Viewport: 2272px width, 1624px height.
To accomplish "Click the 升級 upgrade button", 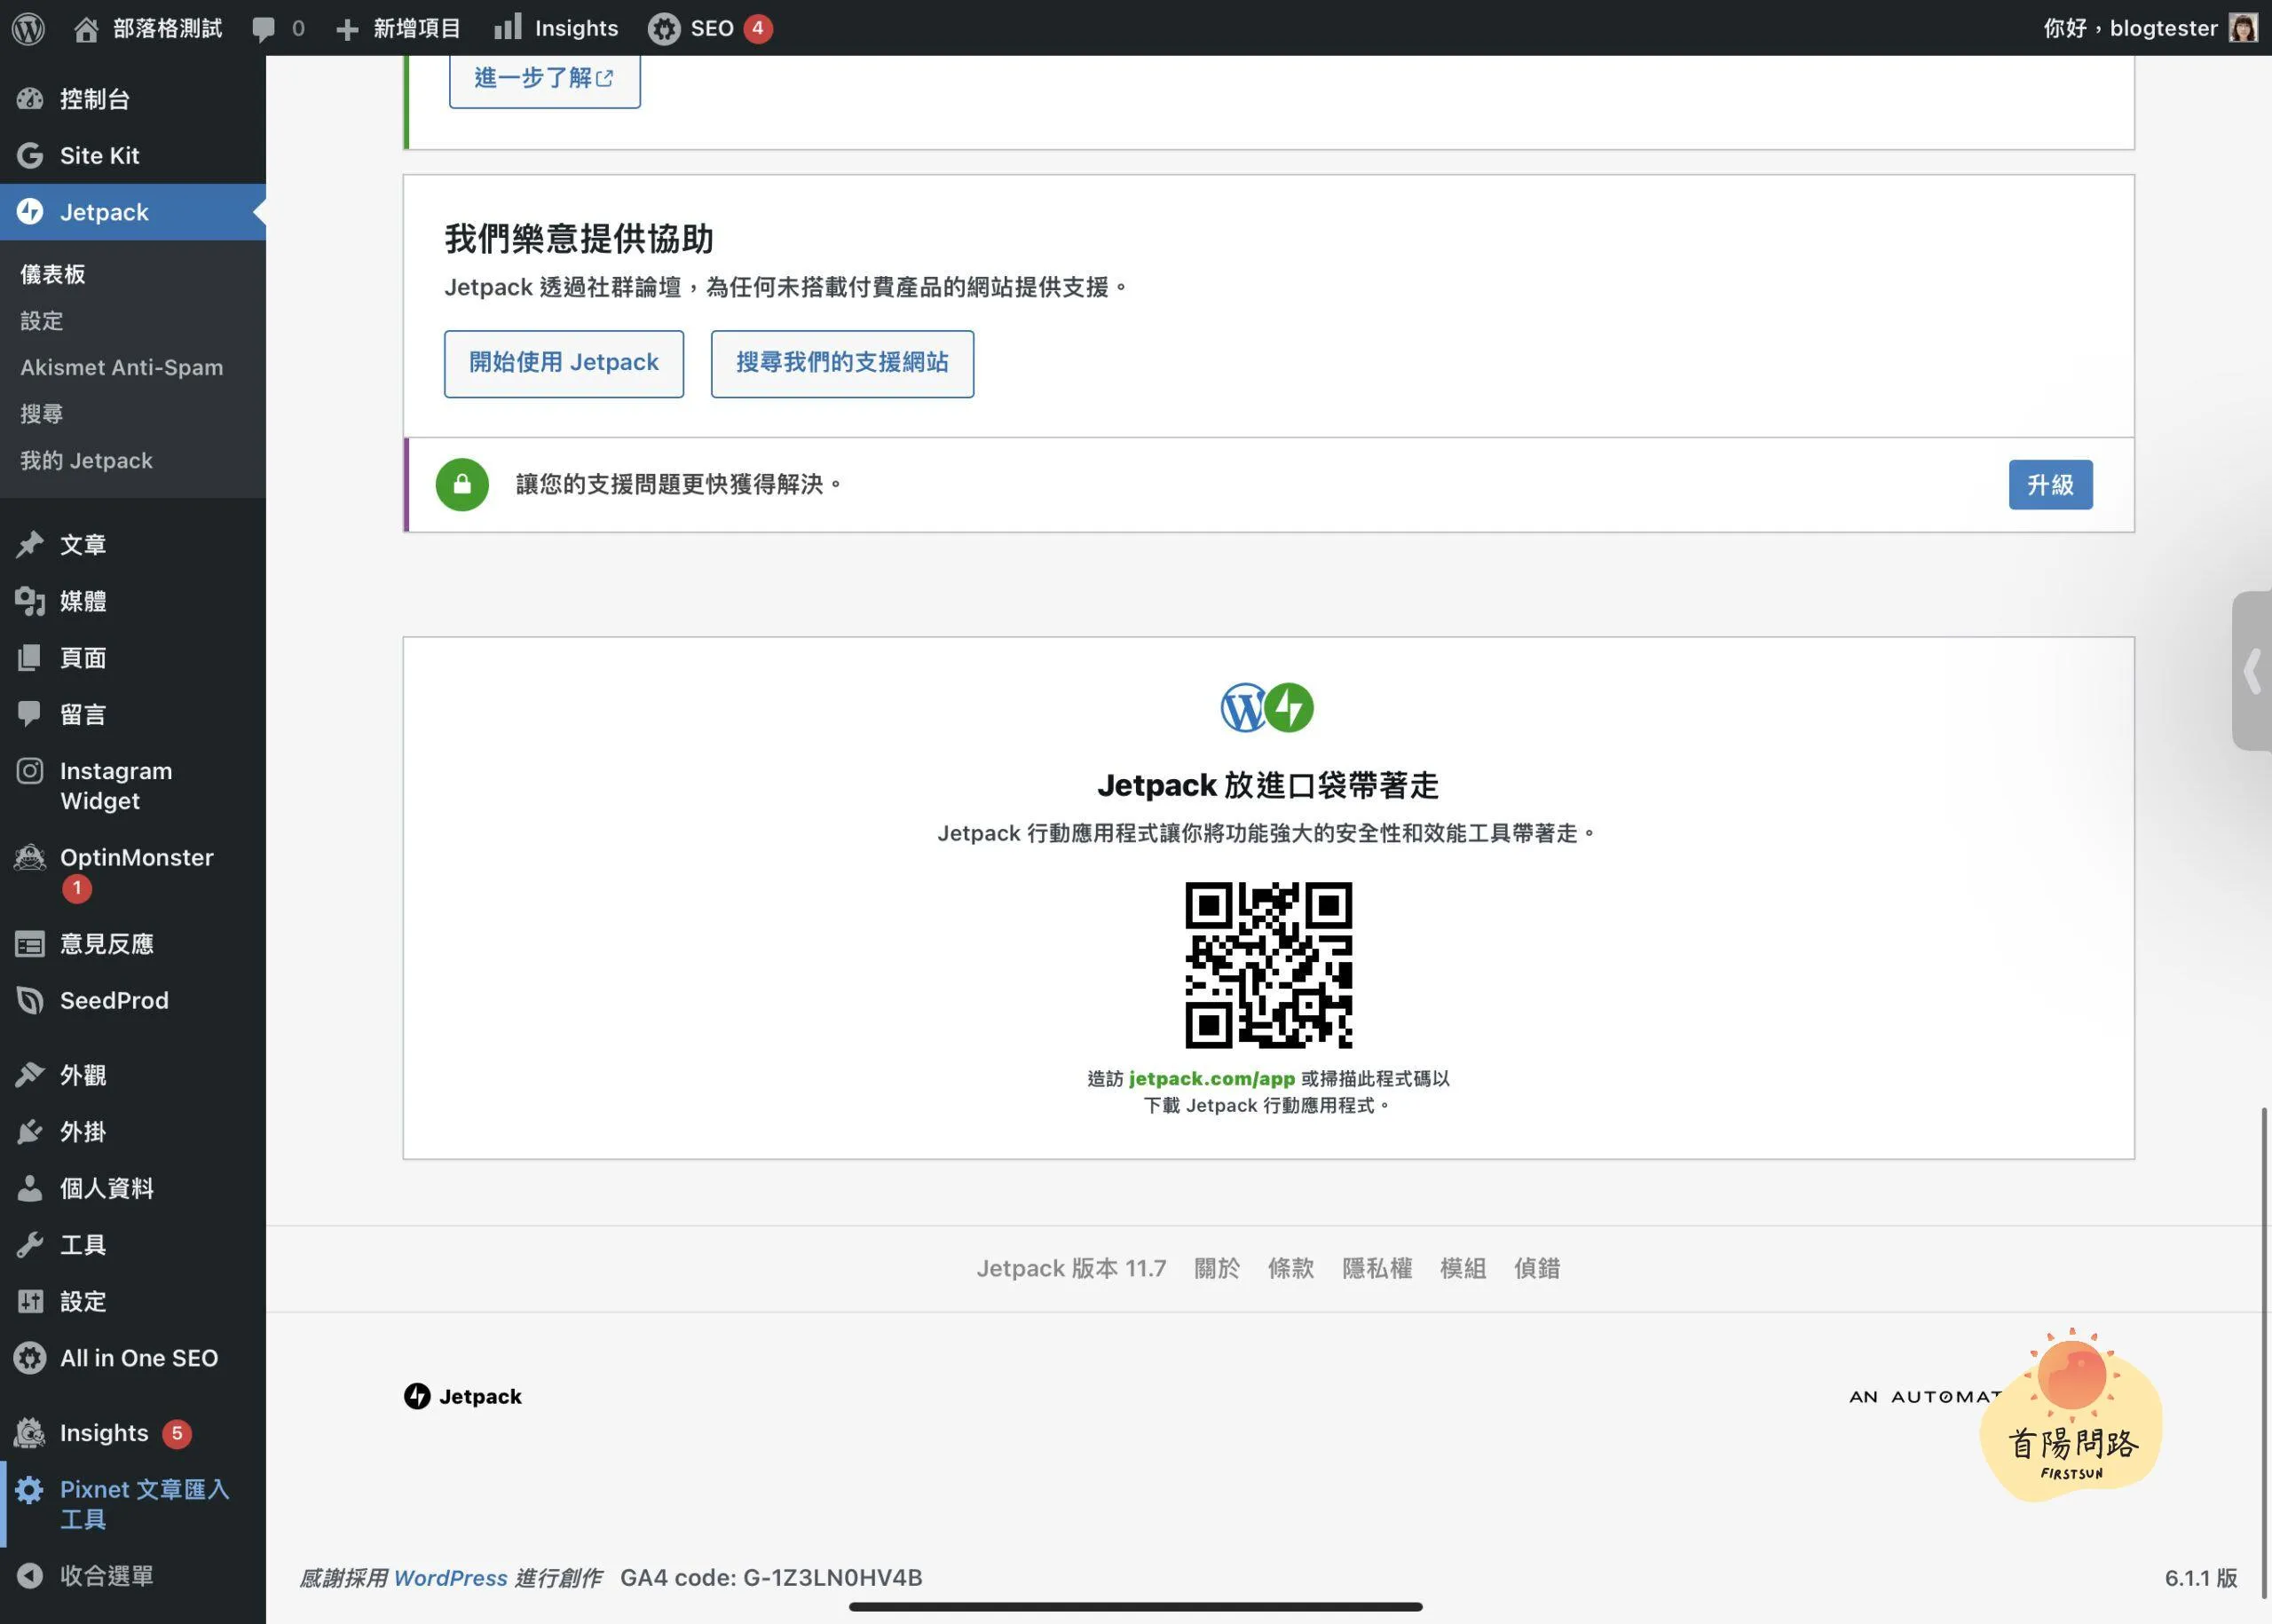I will tap(2050, 485).
